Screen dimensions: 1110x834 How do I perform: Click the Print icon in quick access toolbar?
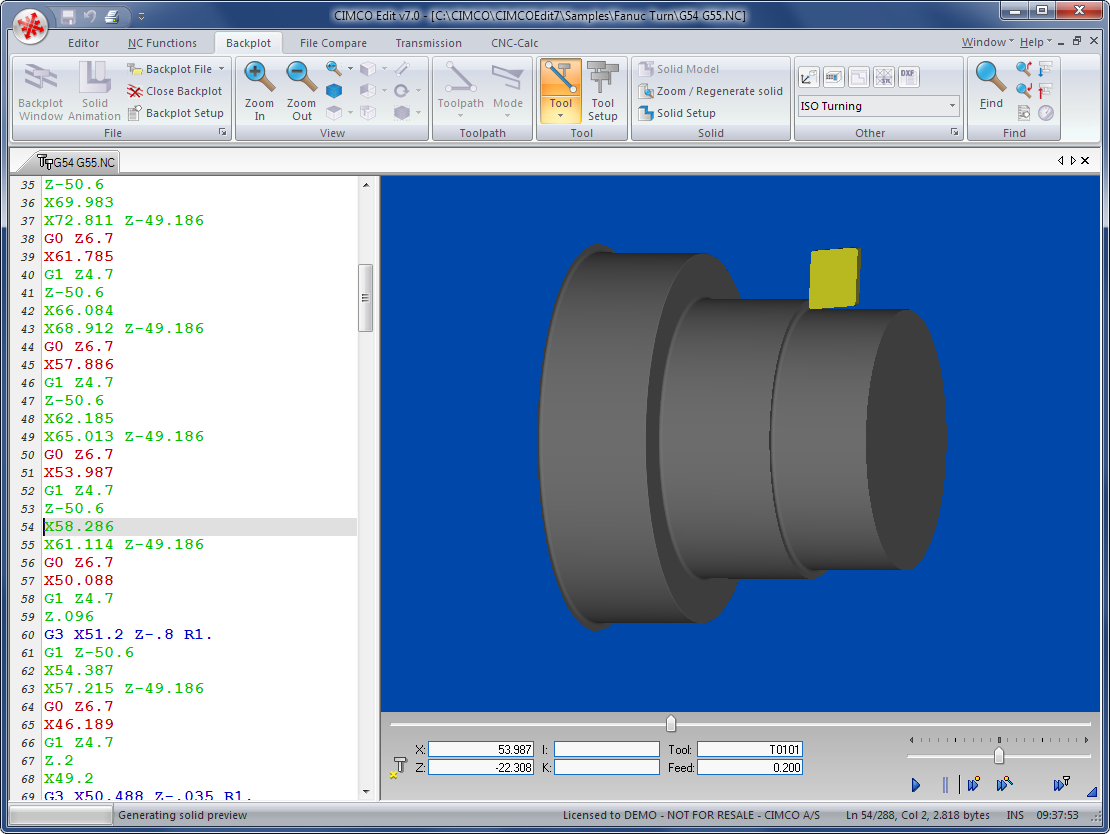[x=112, y=16]
